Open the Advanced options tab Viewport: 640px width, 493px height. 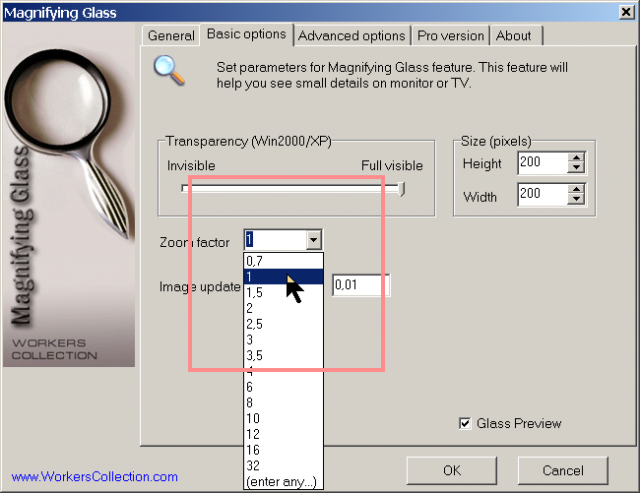pyautogui.click(x=352, y=36)
